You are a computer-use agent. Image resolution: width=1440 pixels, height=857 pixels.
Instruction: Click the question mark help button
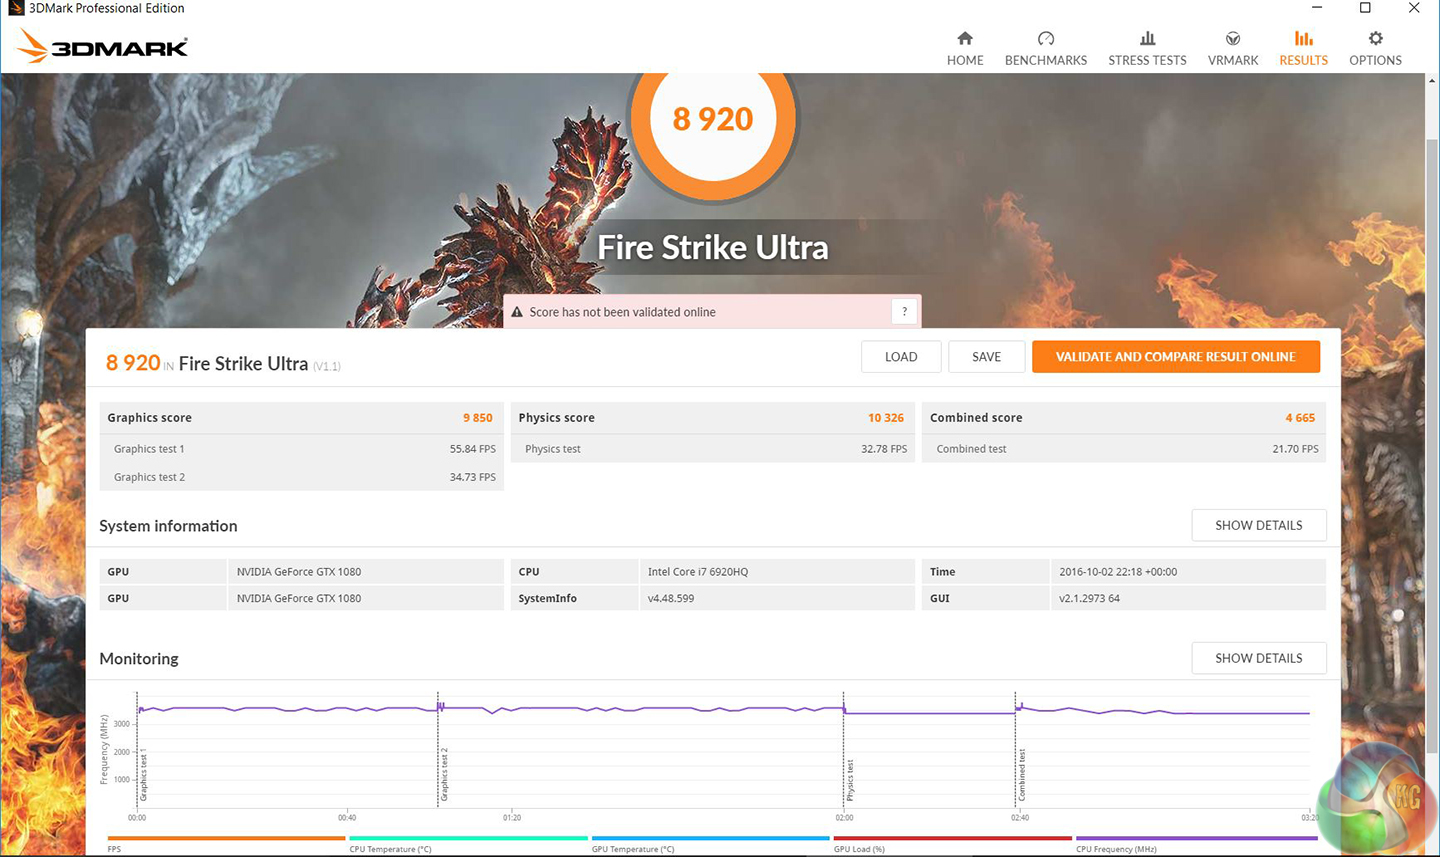[904, 312]
